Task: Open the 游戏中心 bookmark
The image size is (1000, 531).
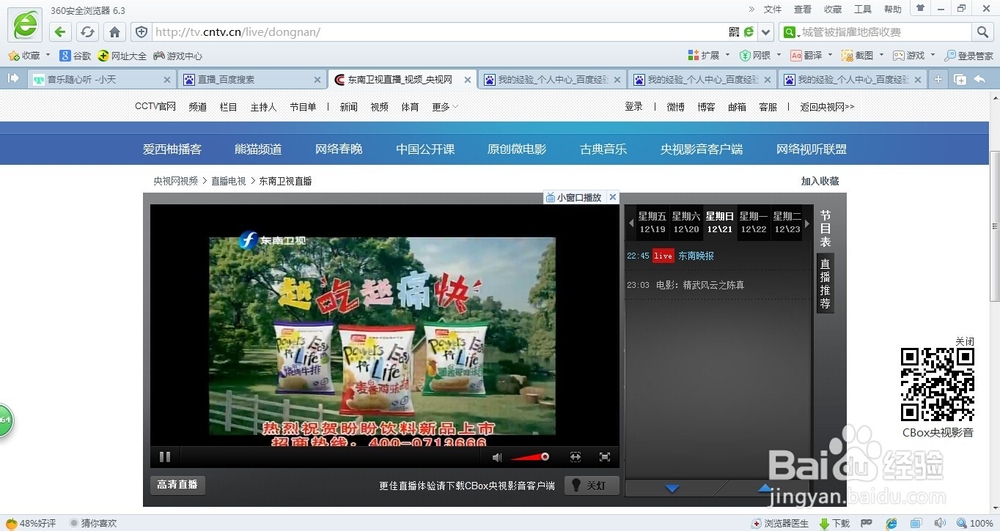Action: (x=178, y=55)
